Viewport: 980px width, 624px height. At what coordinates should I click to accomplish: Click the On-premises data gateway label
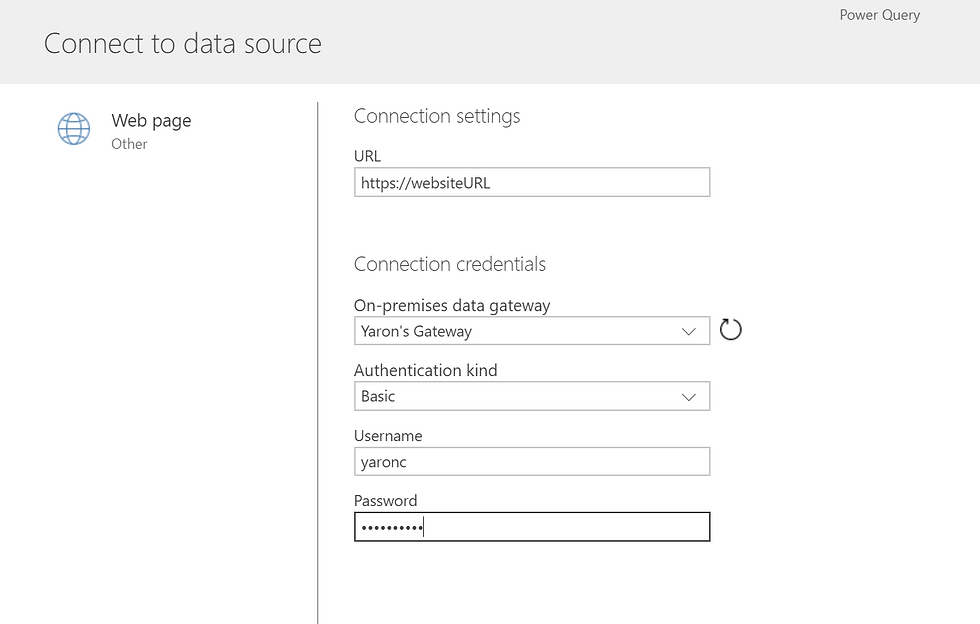pyautogui.click(x=452, y=305)
